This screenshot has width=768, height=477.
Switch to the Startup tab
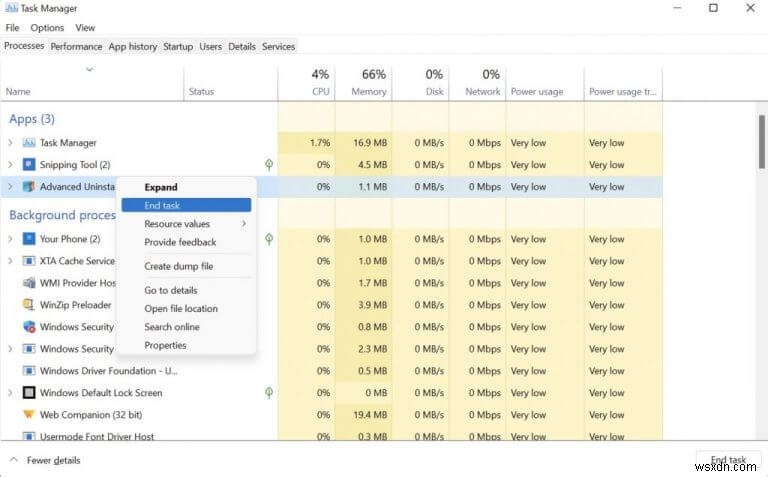(x=178, y=47)
